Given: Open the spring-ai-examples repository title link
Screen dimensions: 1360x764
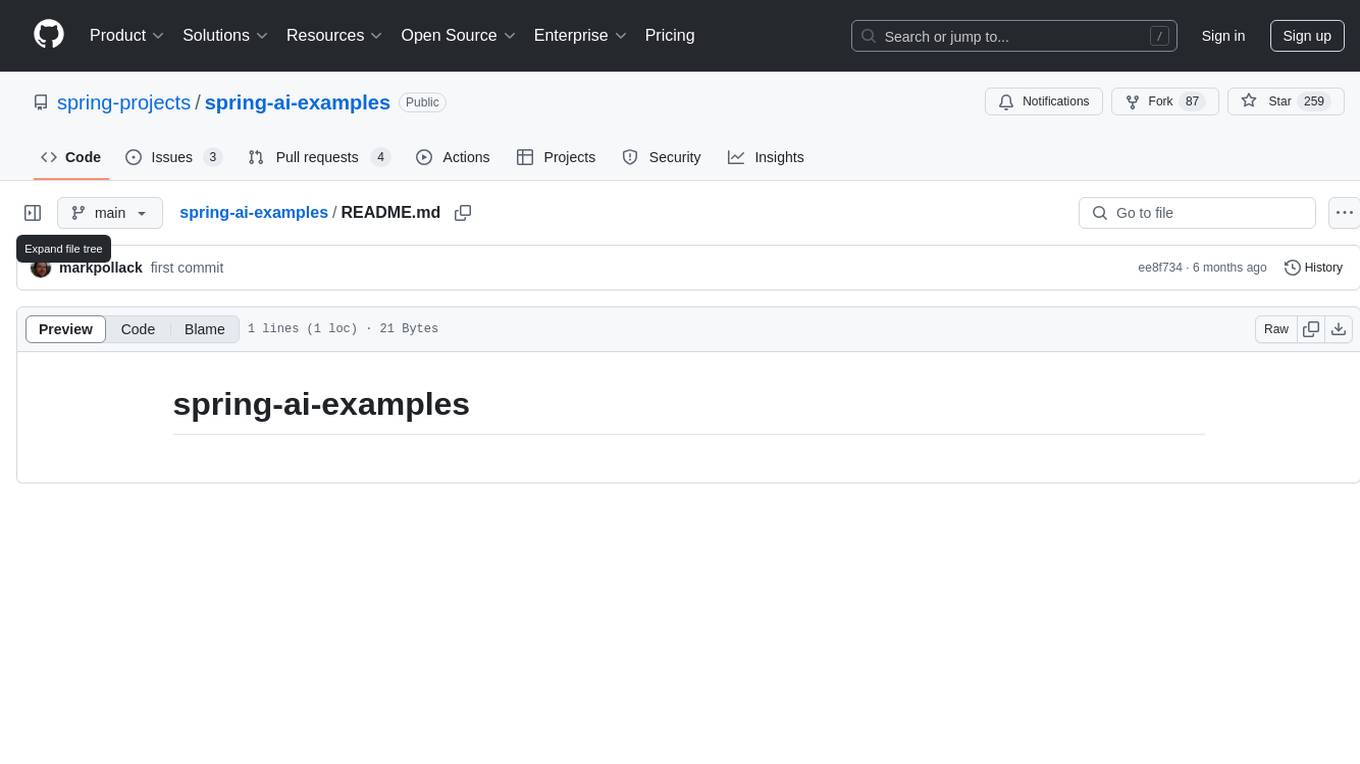Looking at the screenshot, I should pos(297,102).
